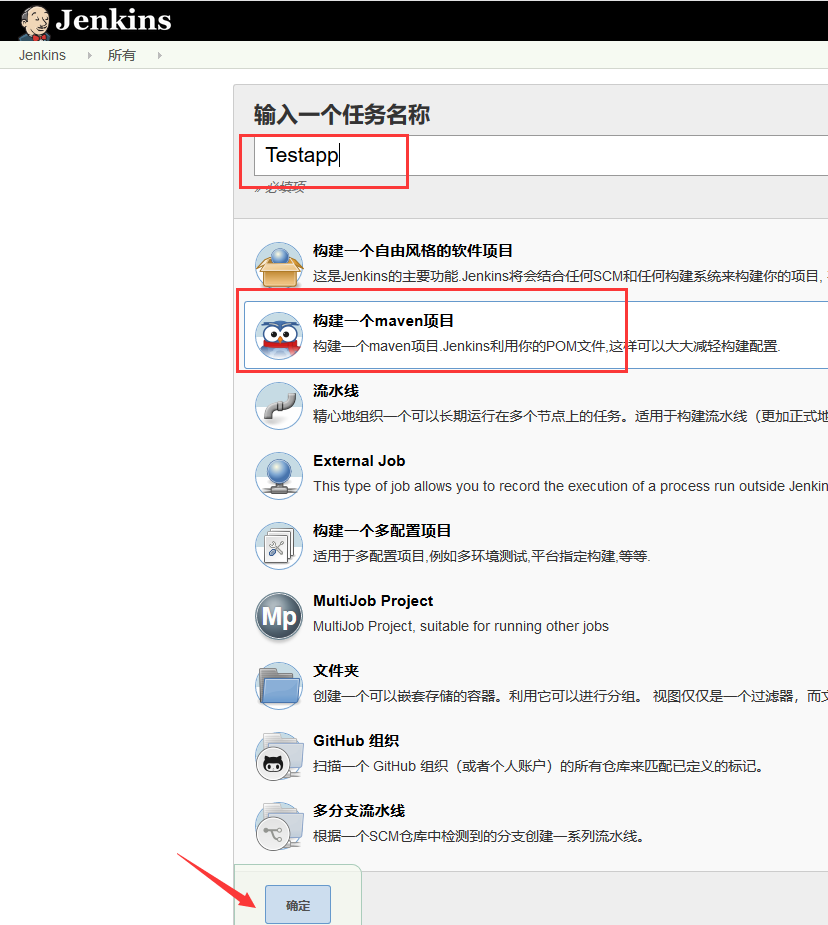Open the 所有 breadcrumb link
The height and width of the screenshot is (925, 828).
tap(121, 55)
